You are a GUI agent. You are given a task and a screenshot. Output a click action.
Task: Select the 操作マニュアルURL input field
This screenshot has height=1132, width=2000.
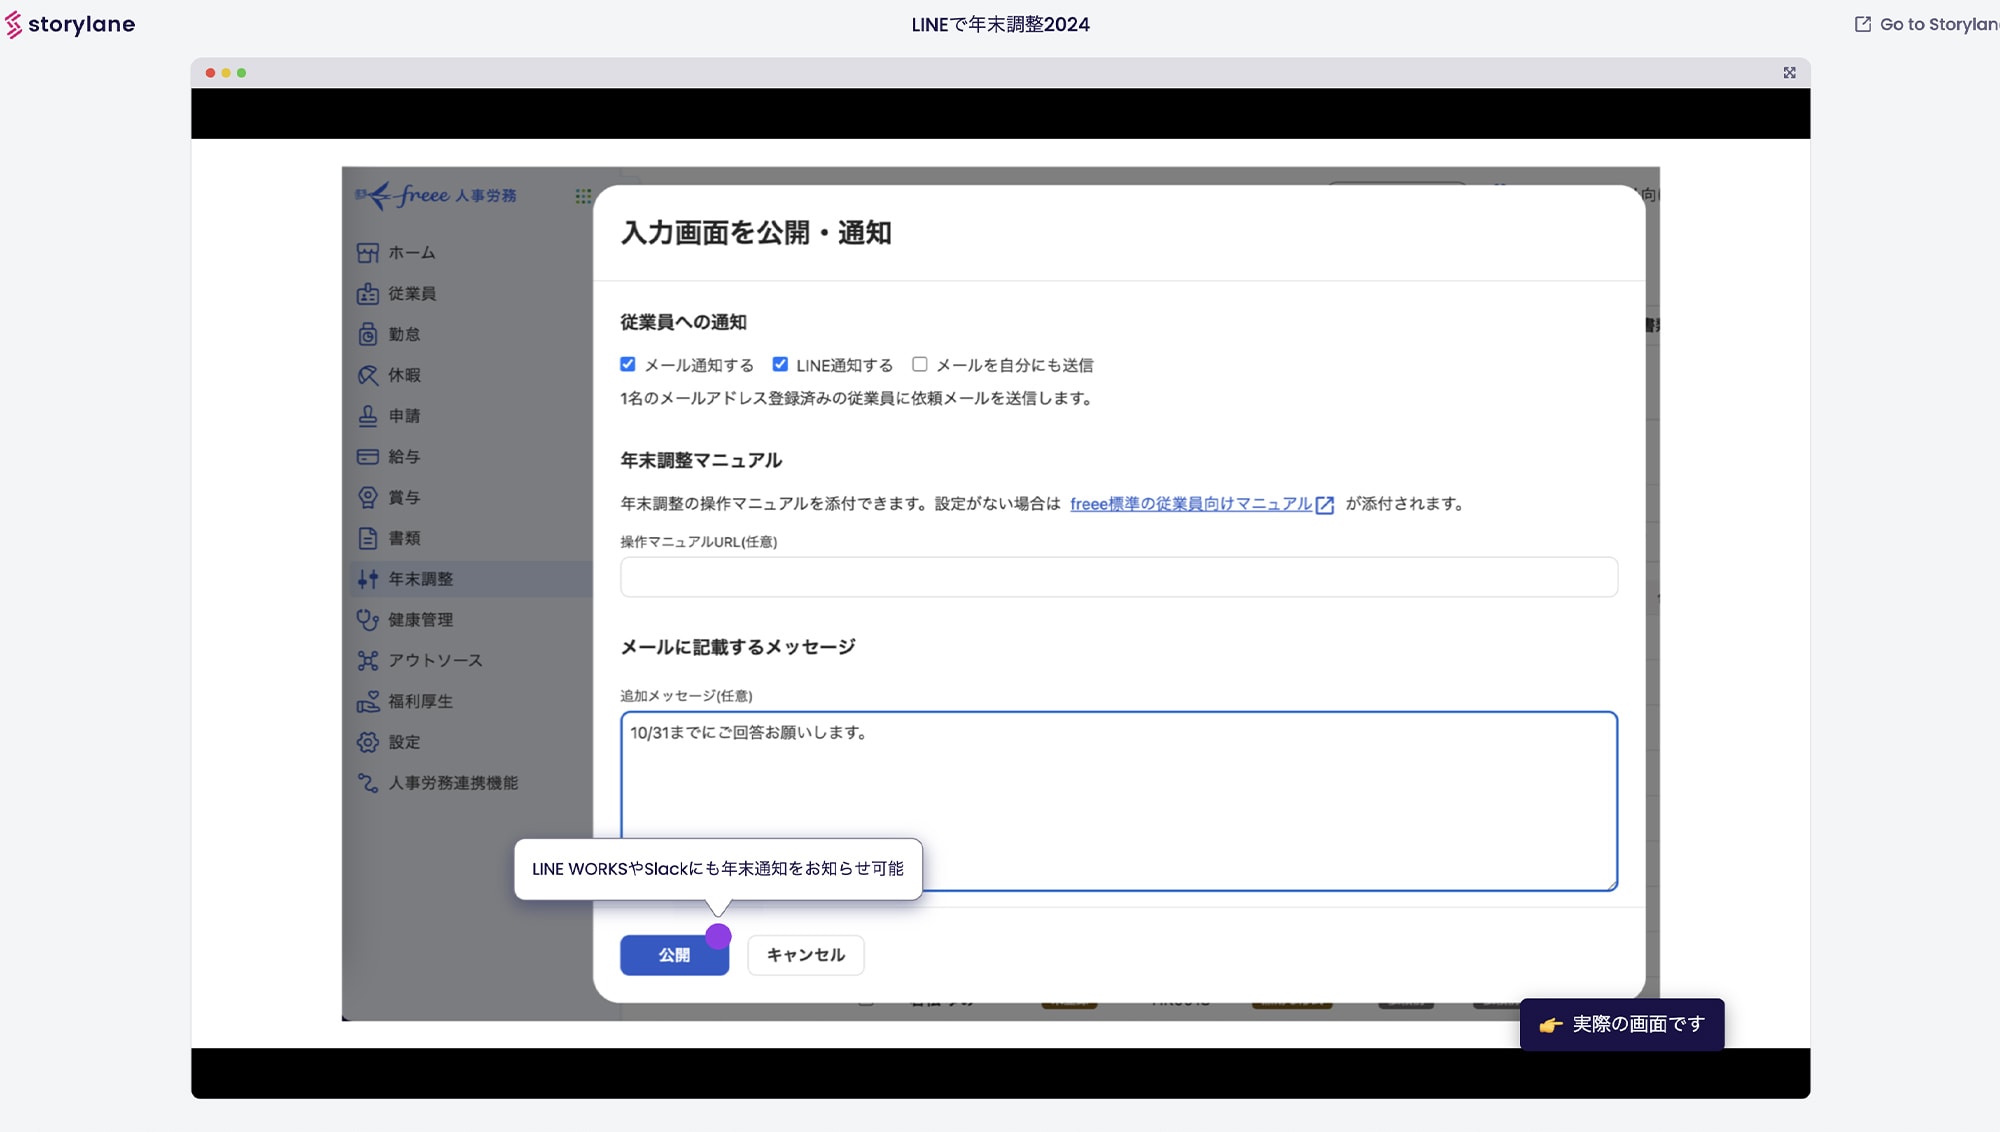point(1118,576)
